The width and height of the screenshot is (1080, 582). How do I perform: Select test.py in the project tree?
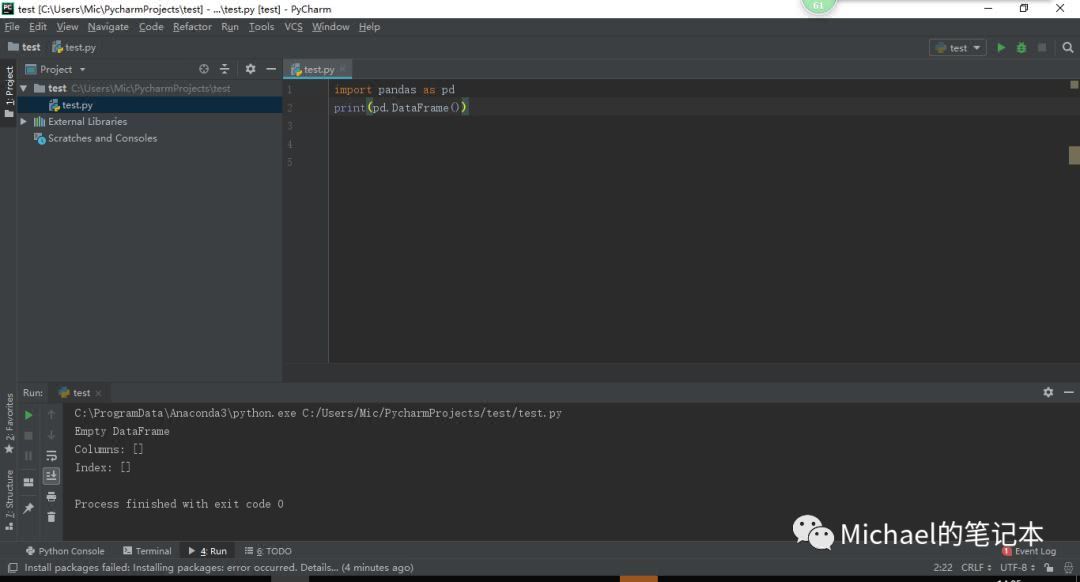coord(77,105)
